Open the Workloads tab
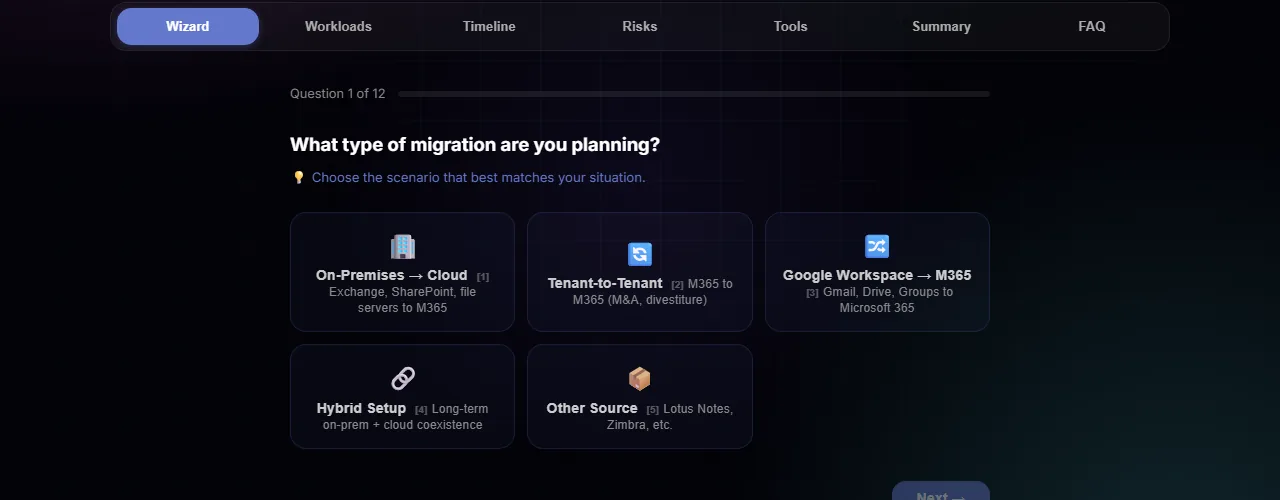 tap(338, 27)
